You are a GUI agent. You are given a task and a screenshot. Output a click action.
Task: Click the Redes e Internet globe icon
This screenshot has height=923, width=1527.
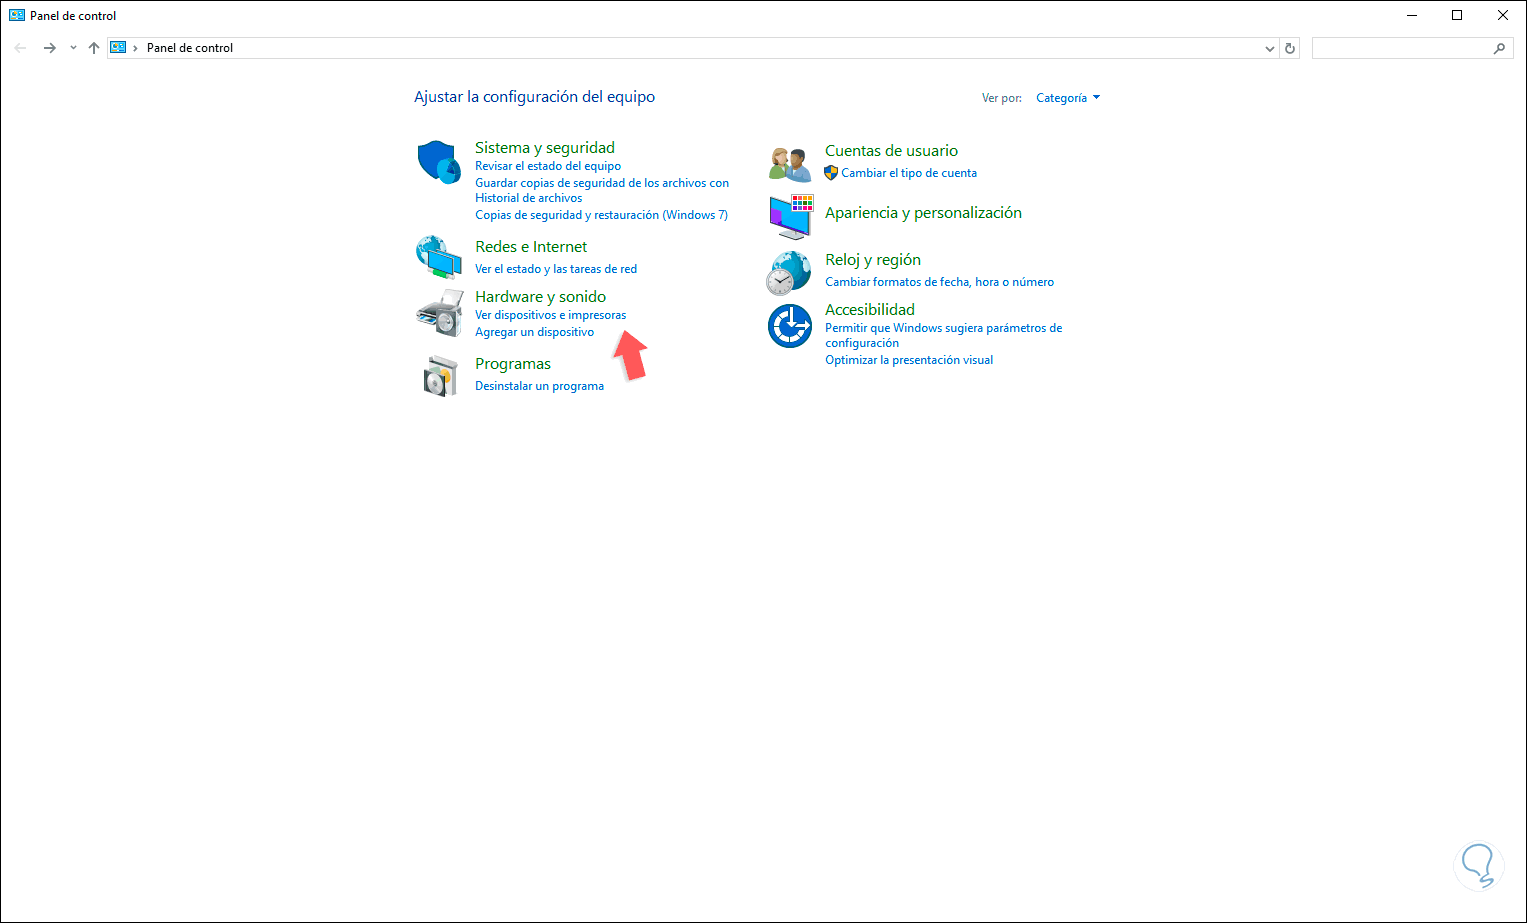(x=439, y=257)
